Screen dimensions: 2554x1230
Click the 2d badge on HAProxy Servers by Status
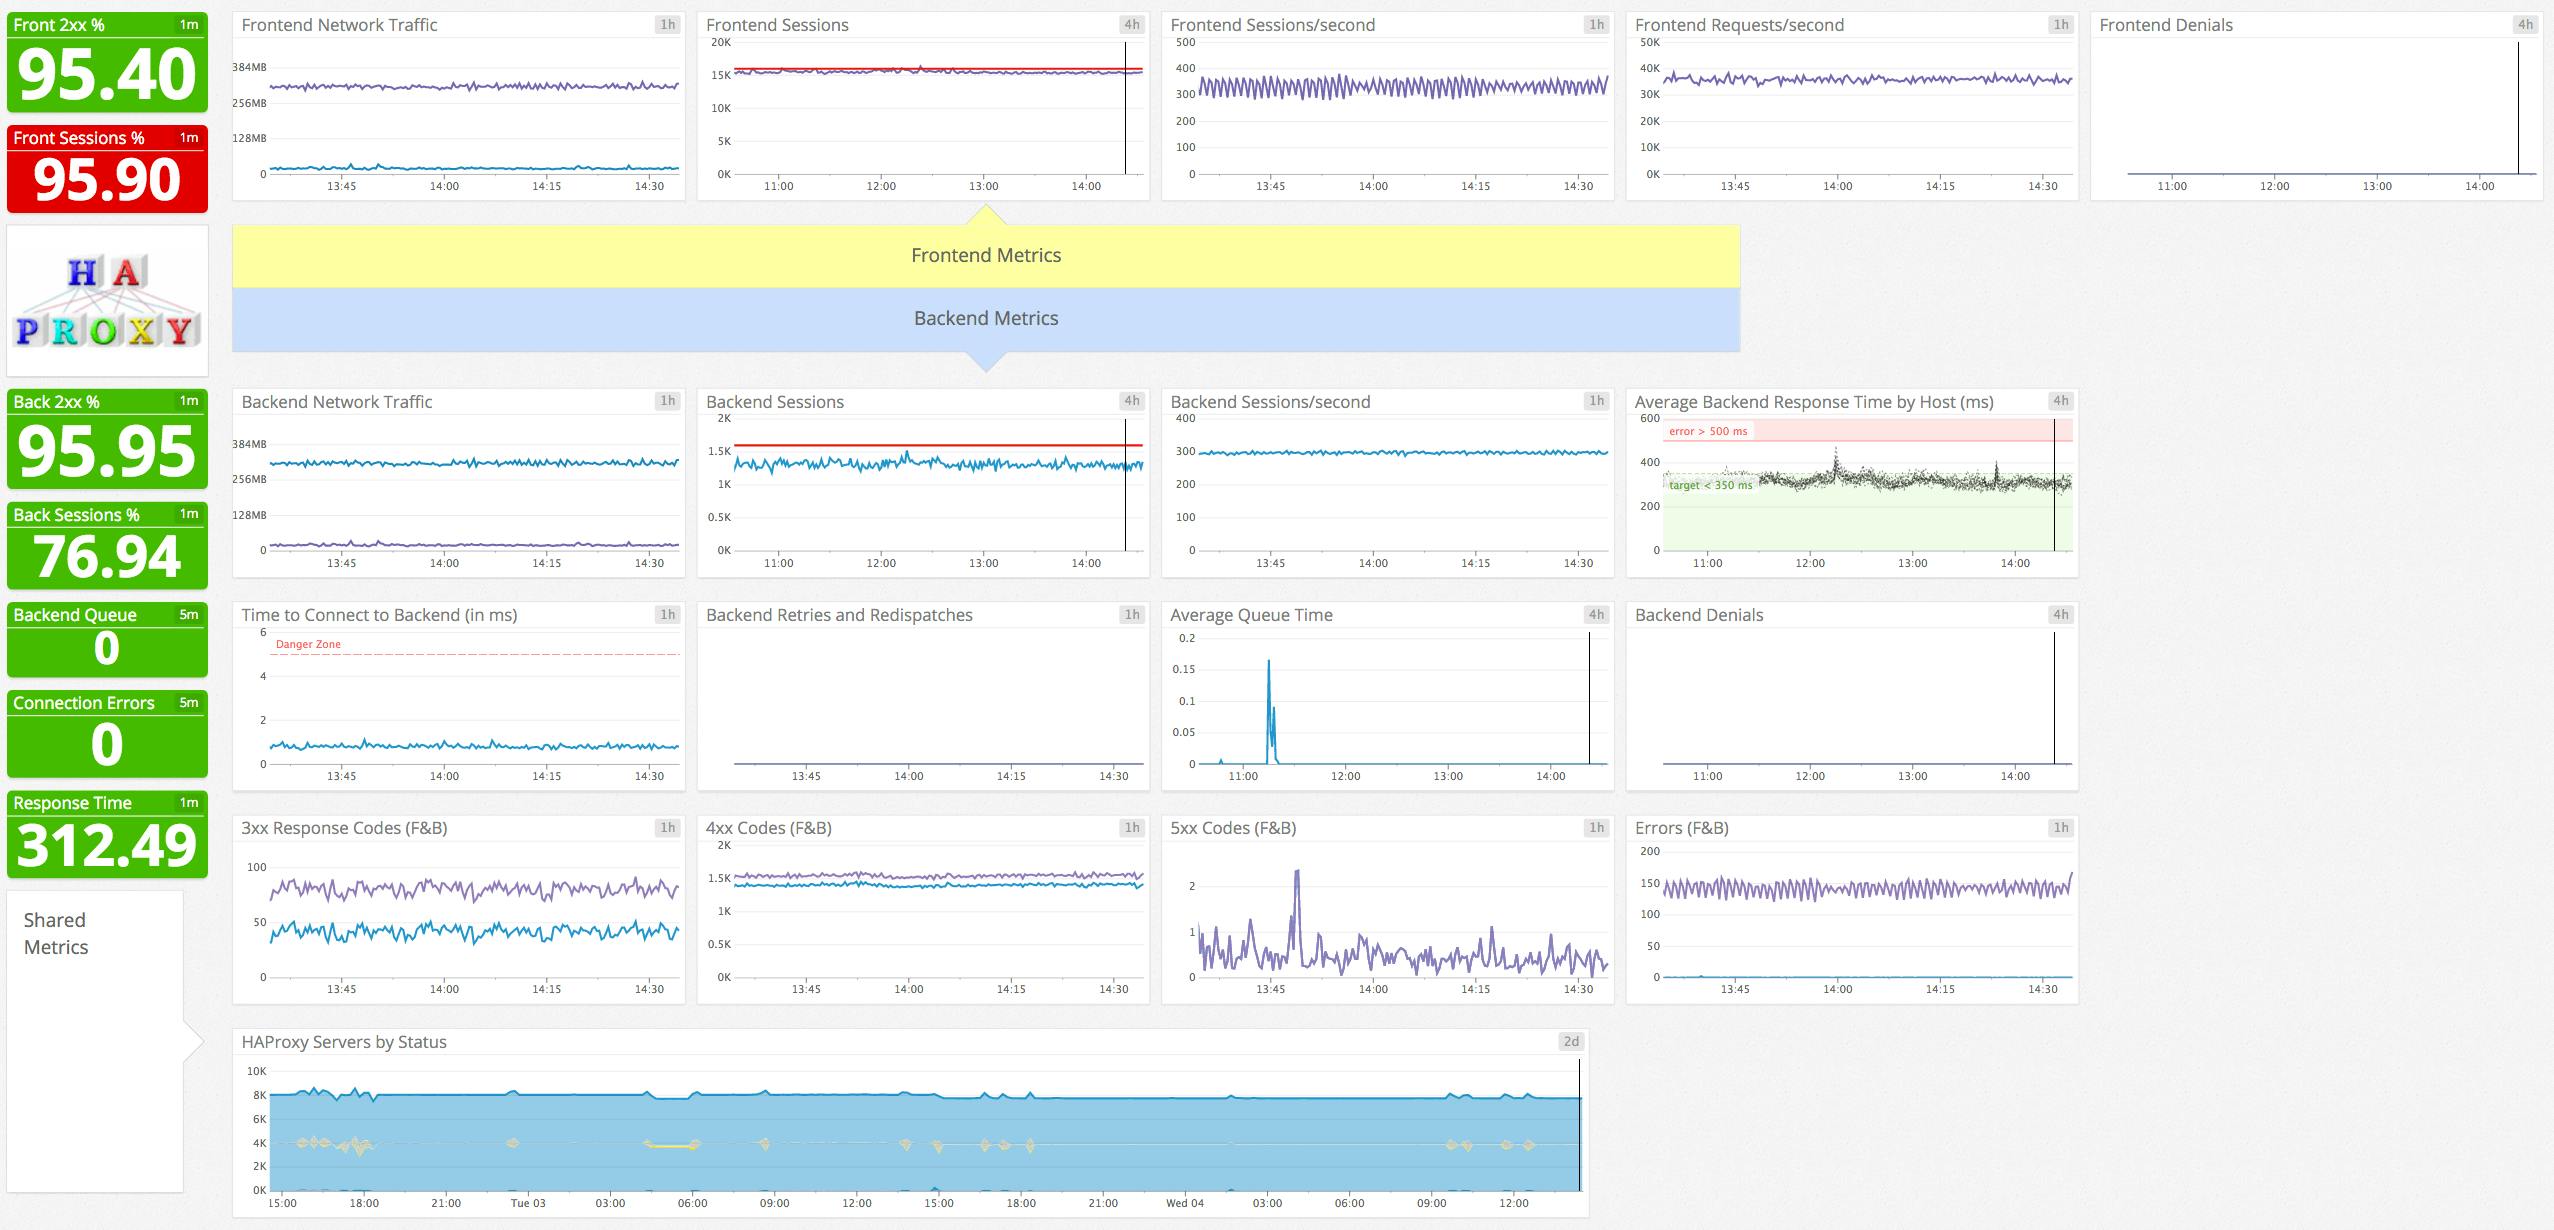point(1570,1040)
